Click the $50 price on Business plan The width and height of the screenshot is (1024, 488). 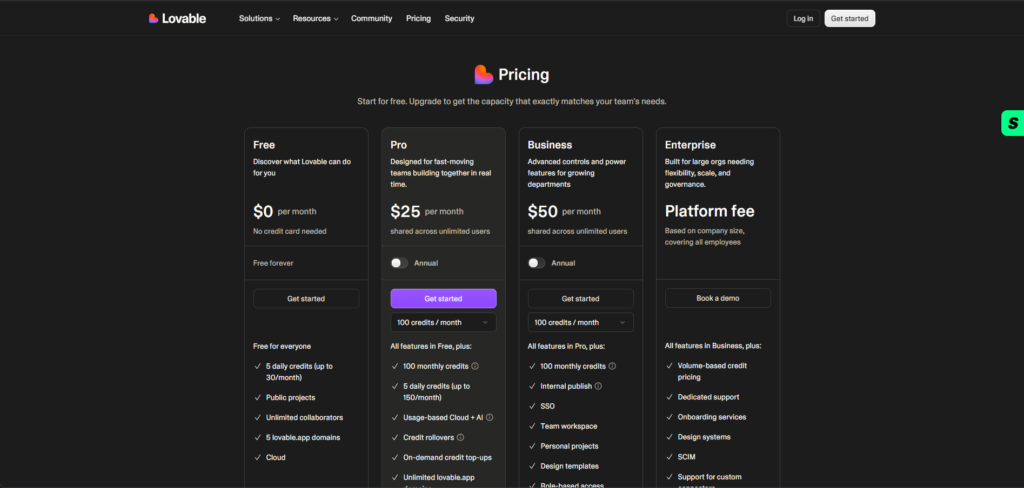(543, 212)
